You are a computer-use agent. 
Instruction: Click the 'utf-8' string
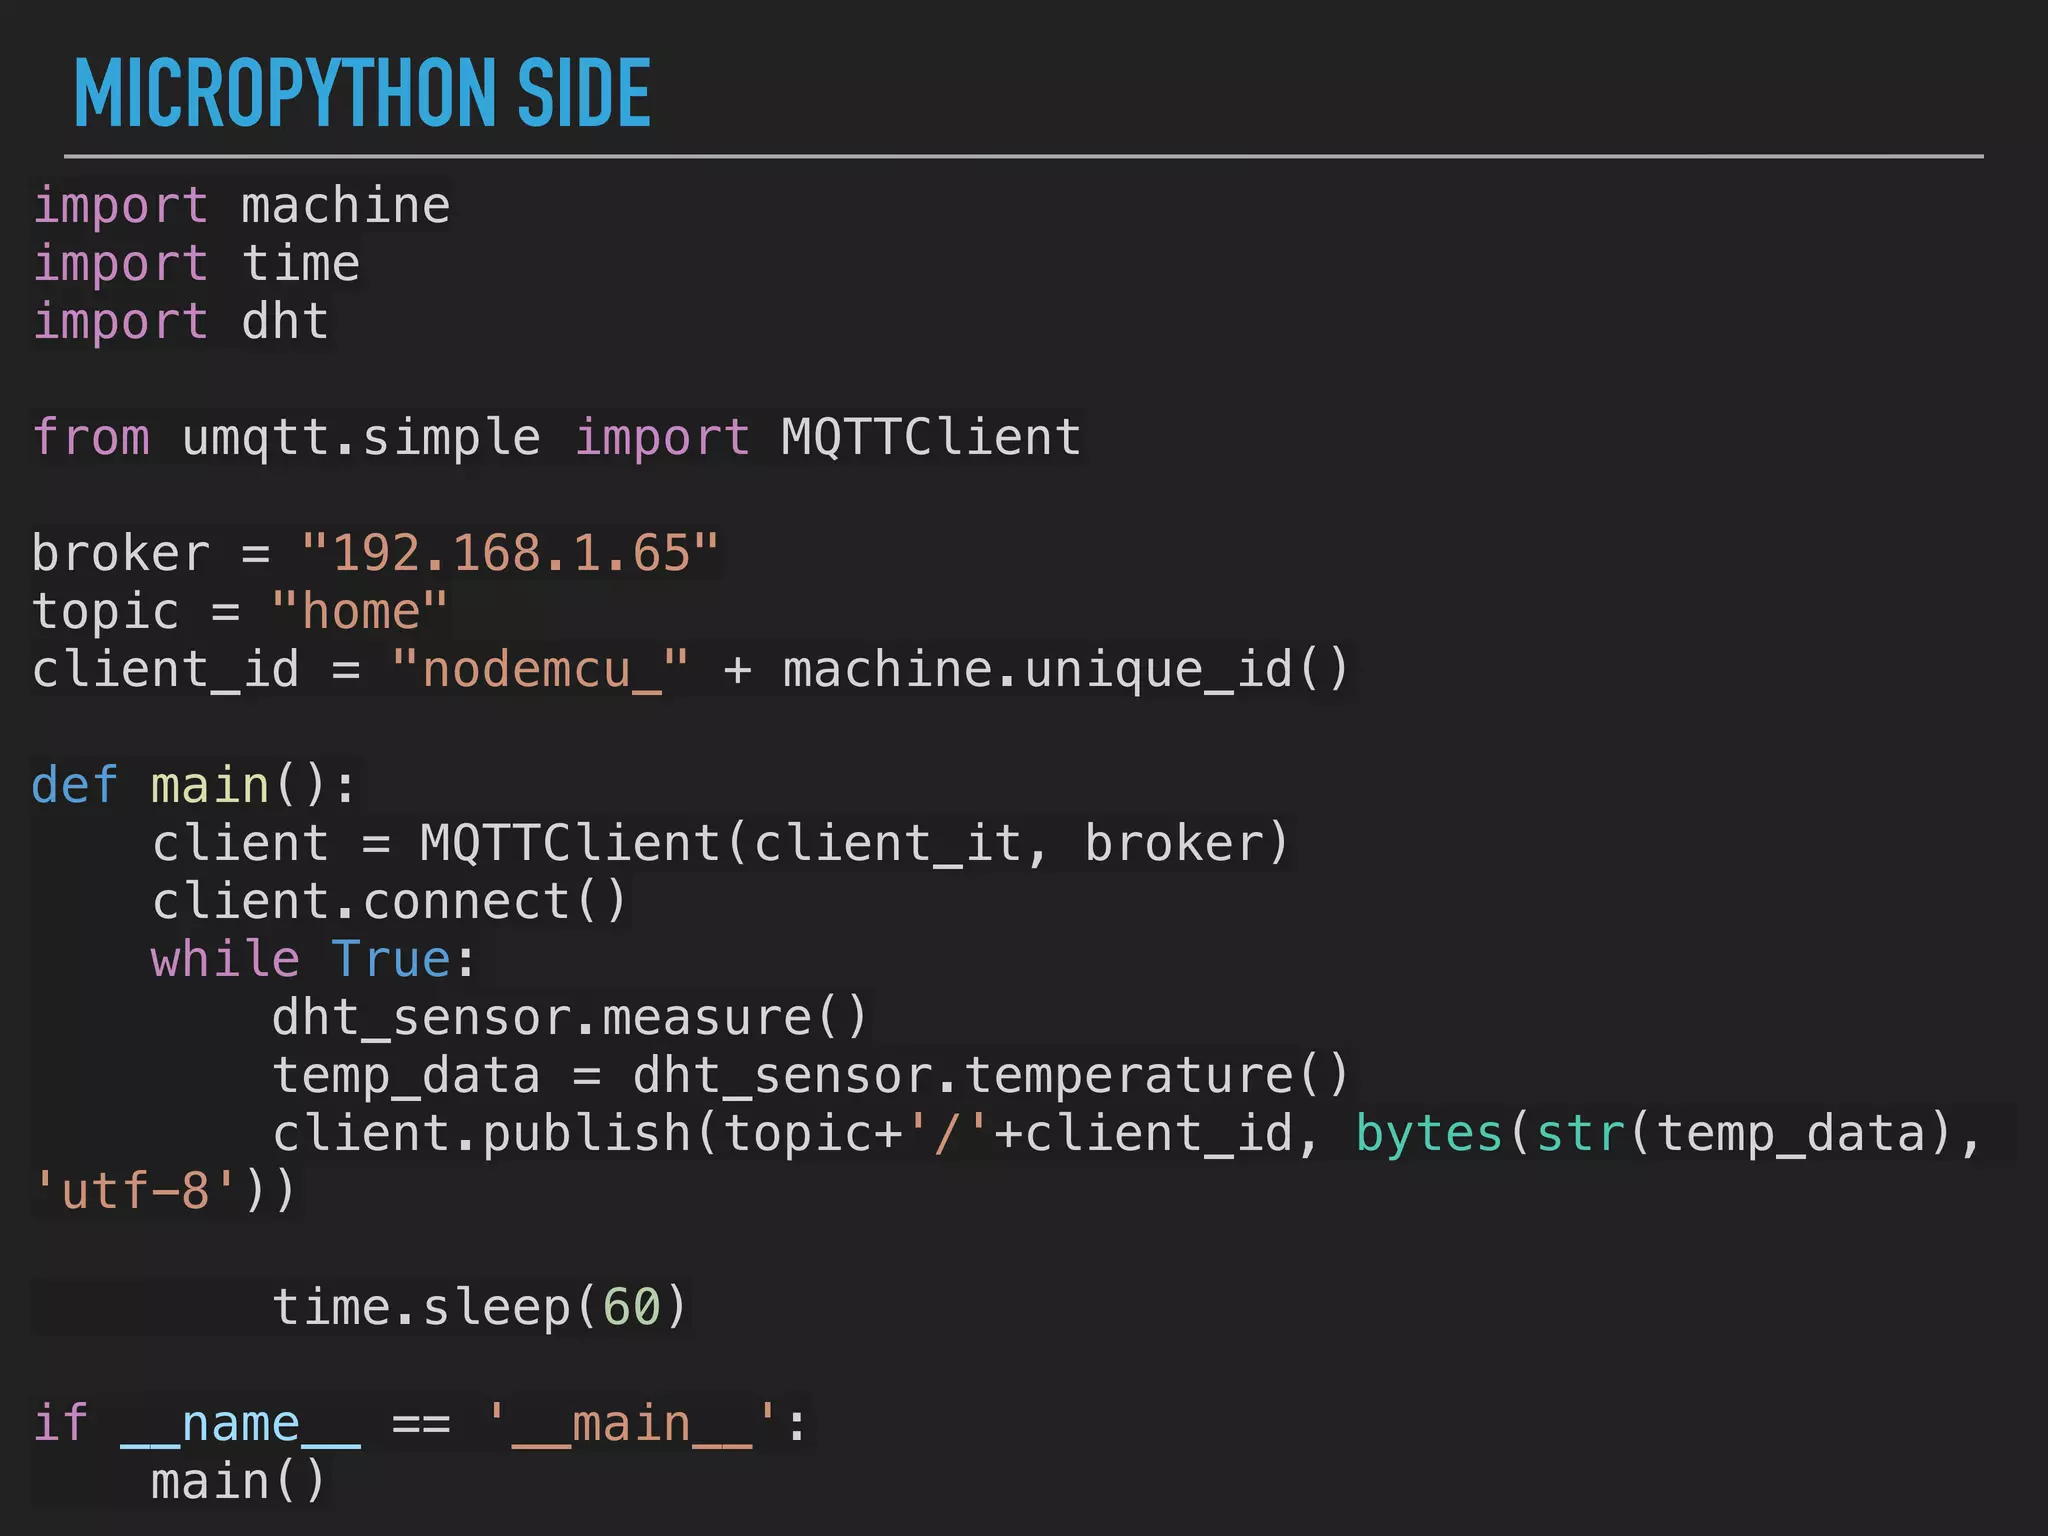click(x=135, y=1191)
